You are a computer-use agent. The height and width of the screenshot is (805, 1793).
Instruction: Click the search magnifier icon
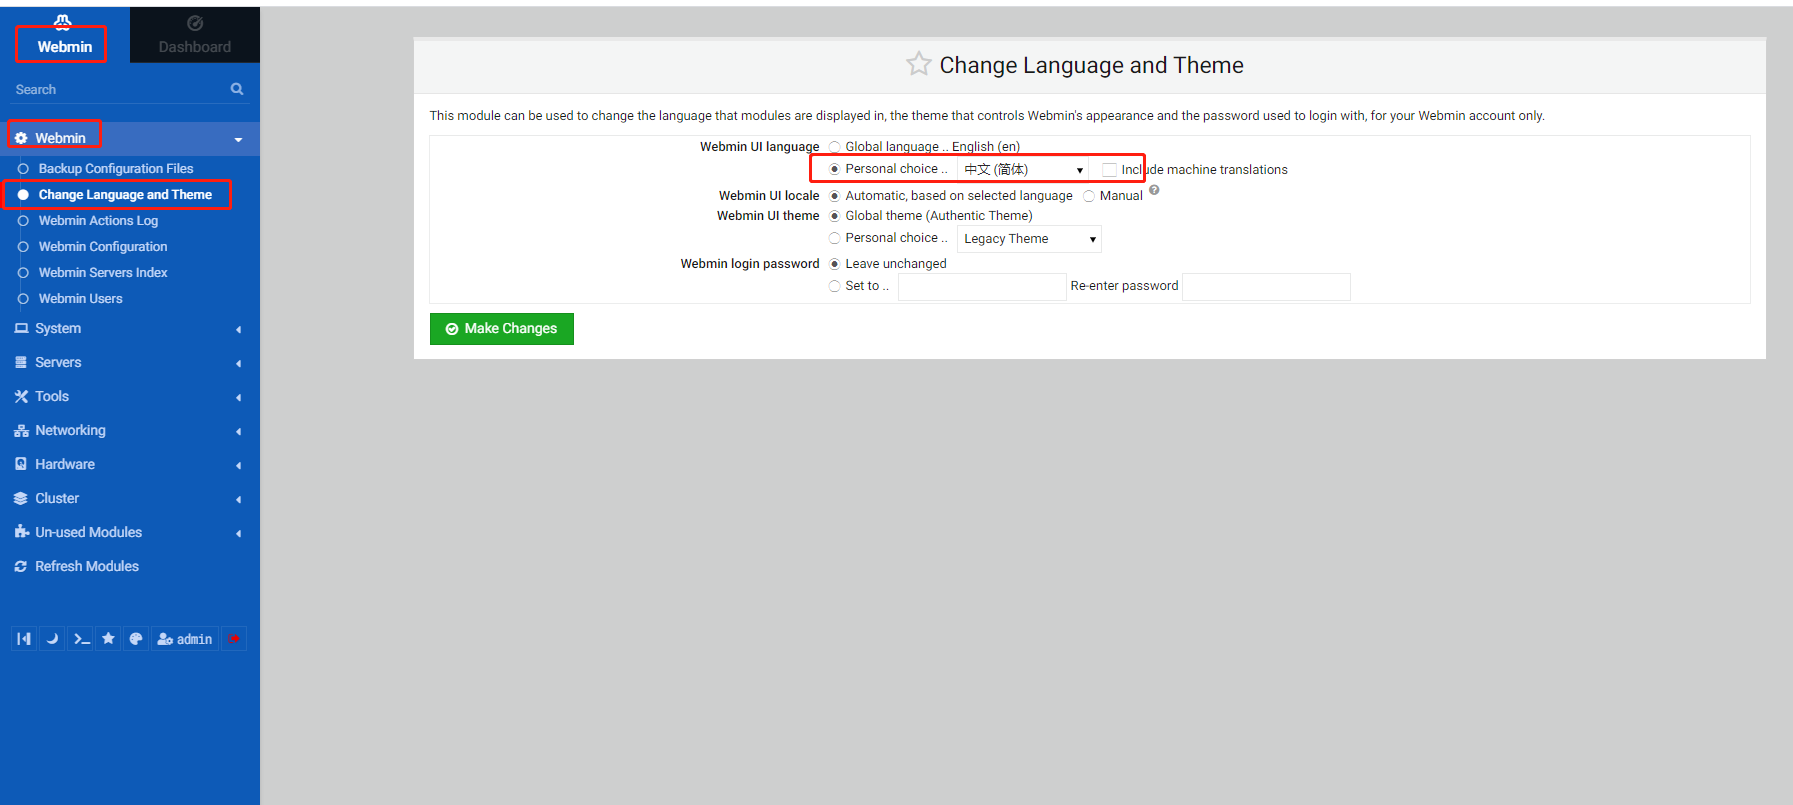pyautogui.click(x=237, y=89)
